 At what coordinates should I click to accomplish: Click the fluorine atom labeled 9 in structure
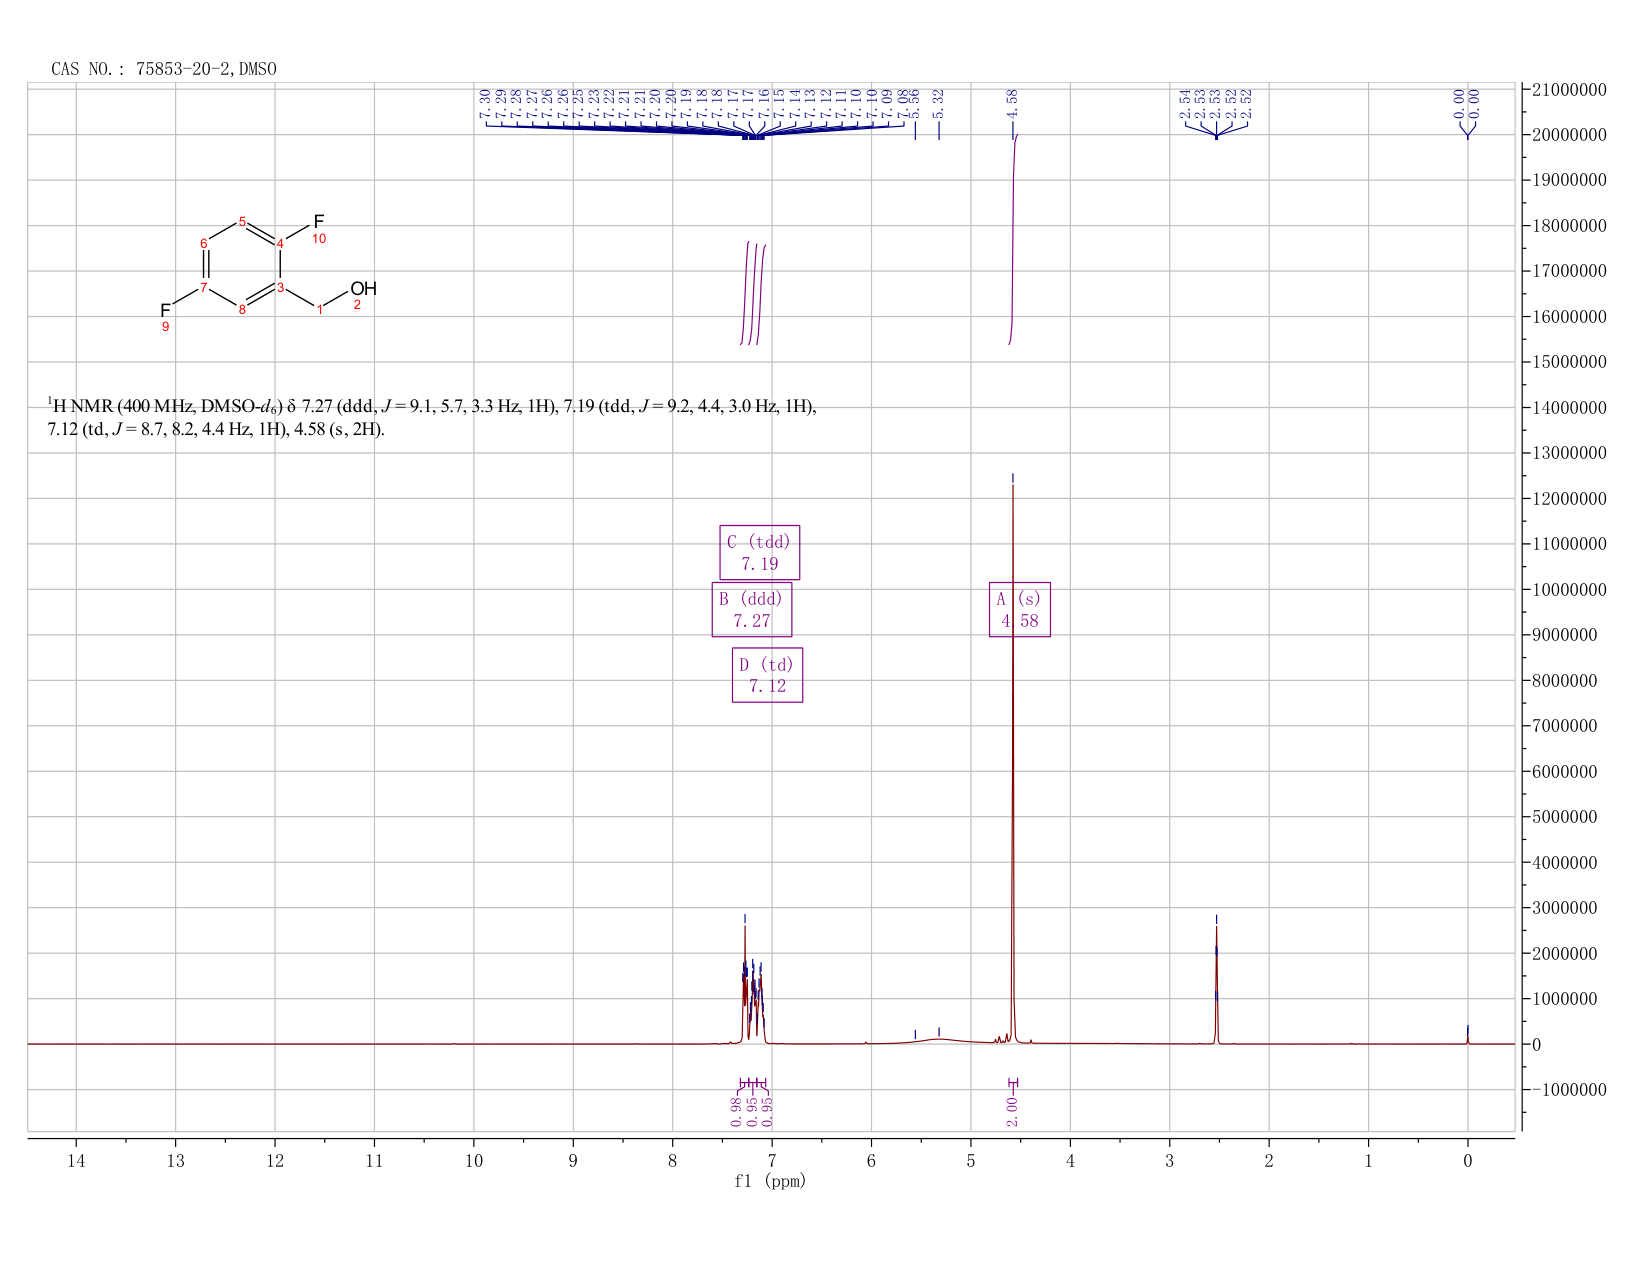click(166, 310)
